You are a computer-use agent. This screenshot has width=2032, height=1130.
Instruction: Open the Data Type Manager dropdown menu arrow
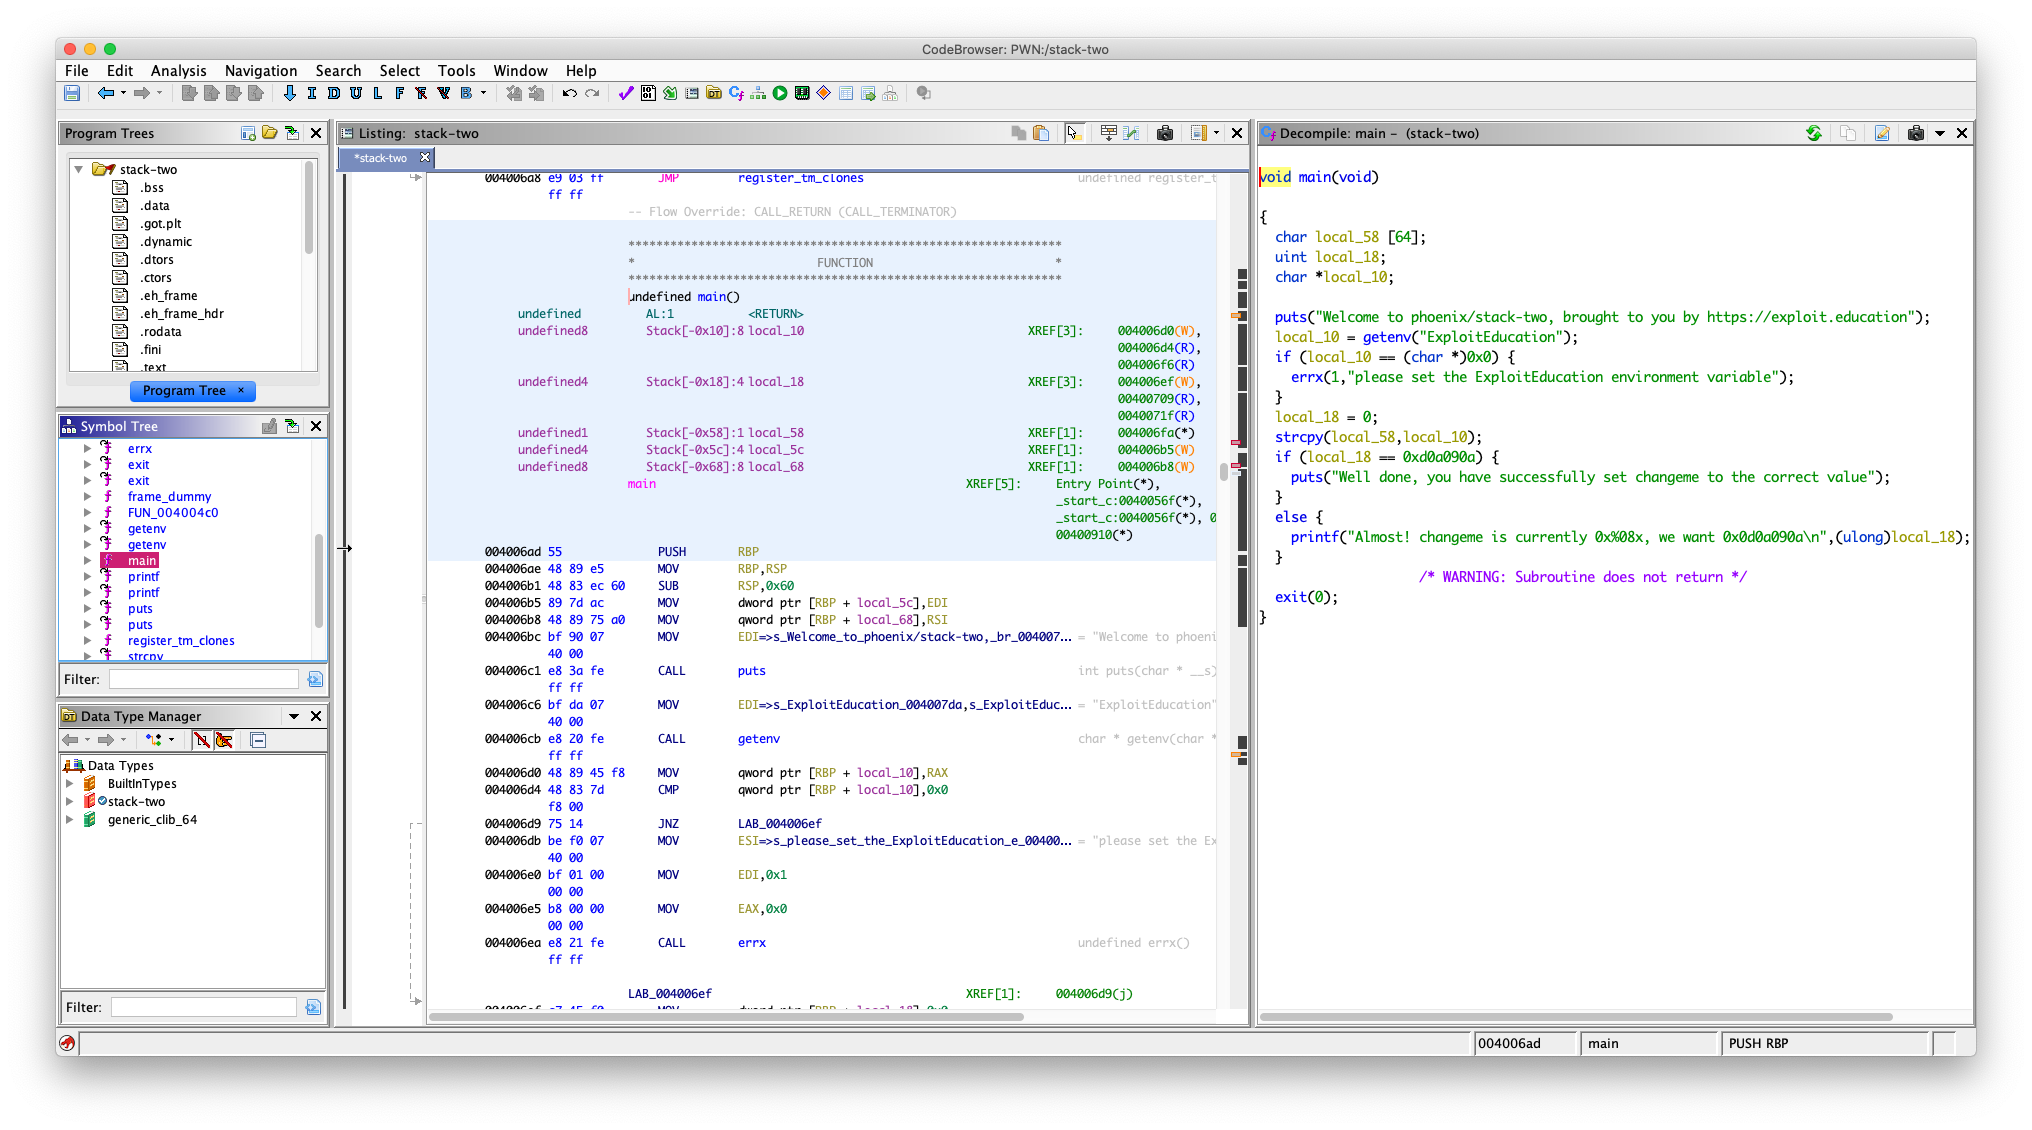tap(294, 716)
